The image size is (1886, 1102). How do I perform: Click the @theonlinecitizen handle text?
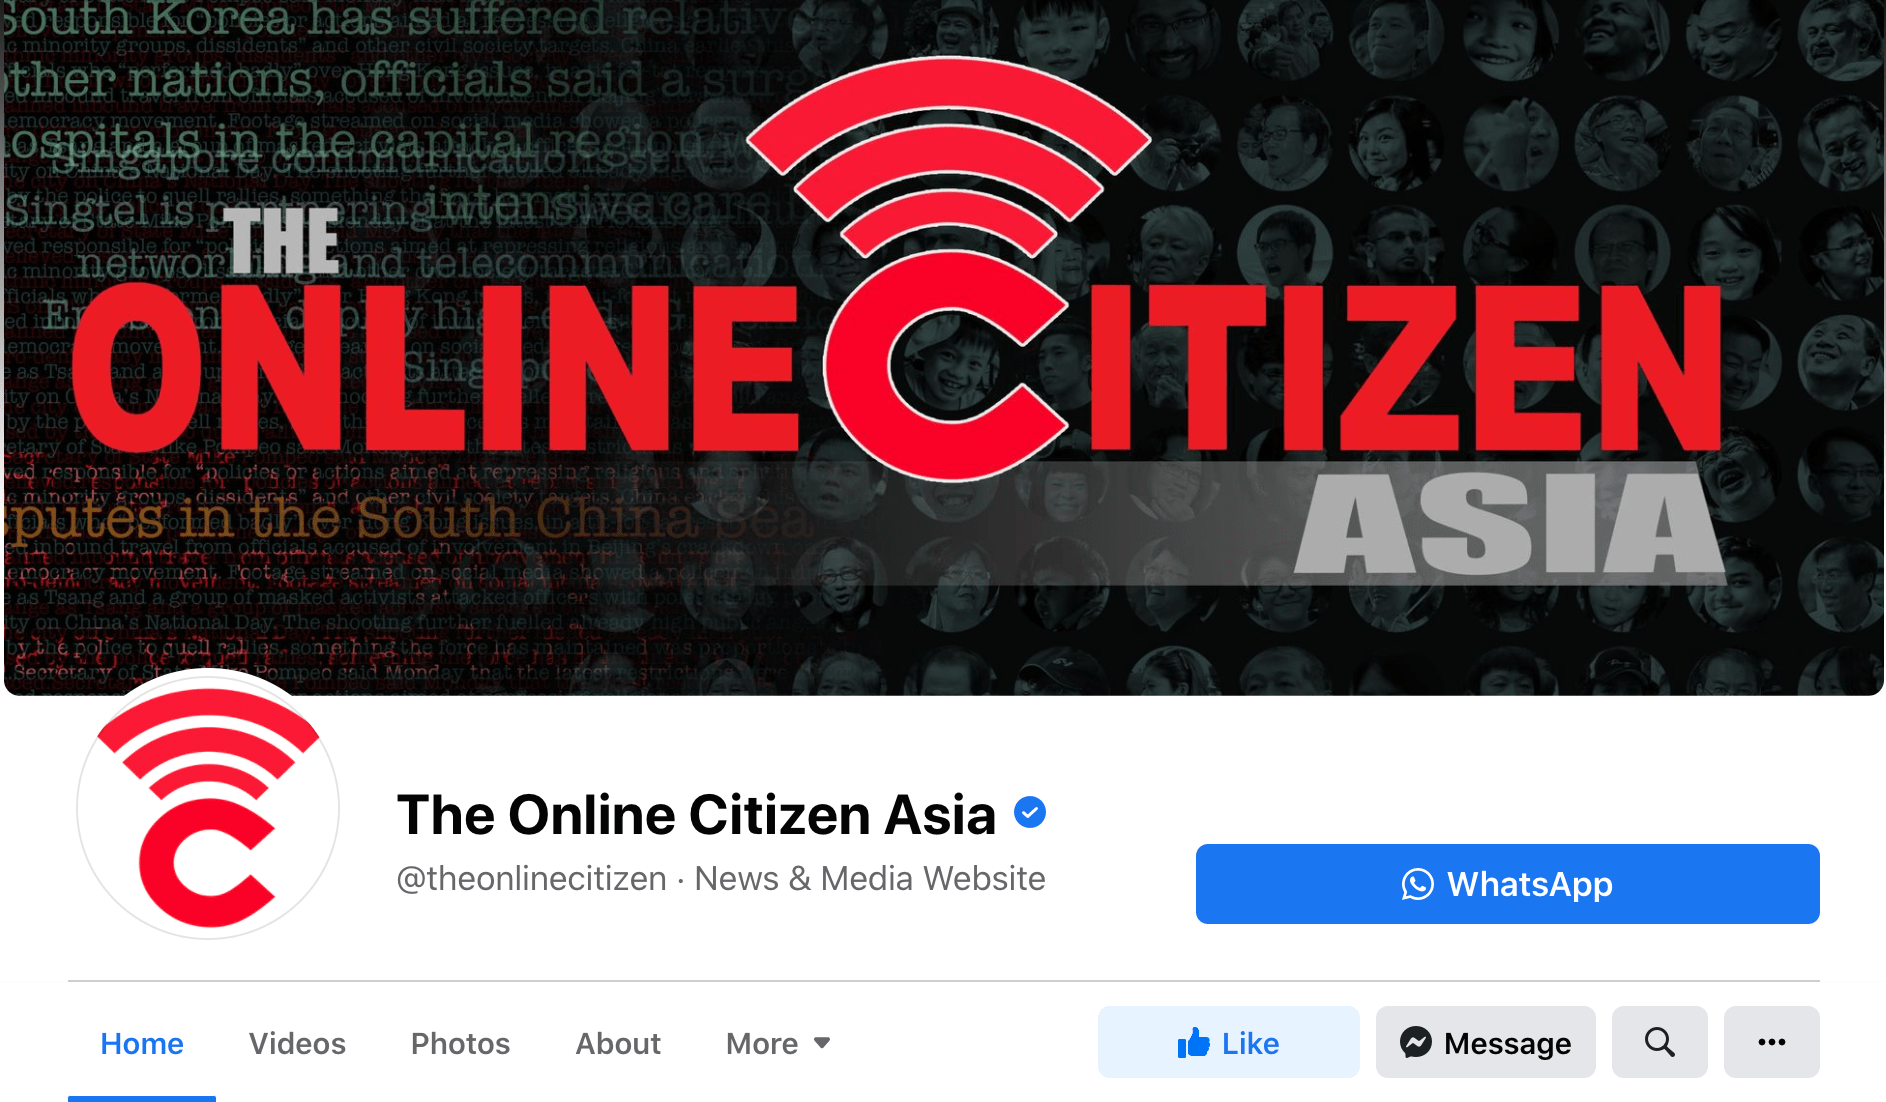[532, 878]
